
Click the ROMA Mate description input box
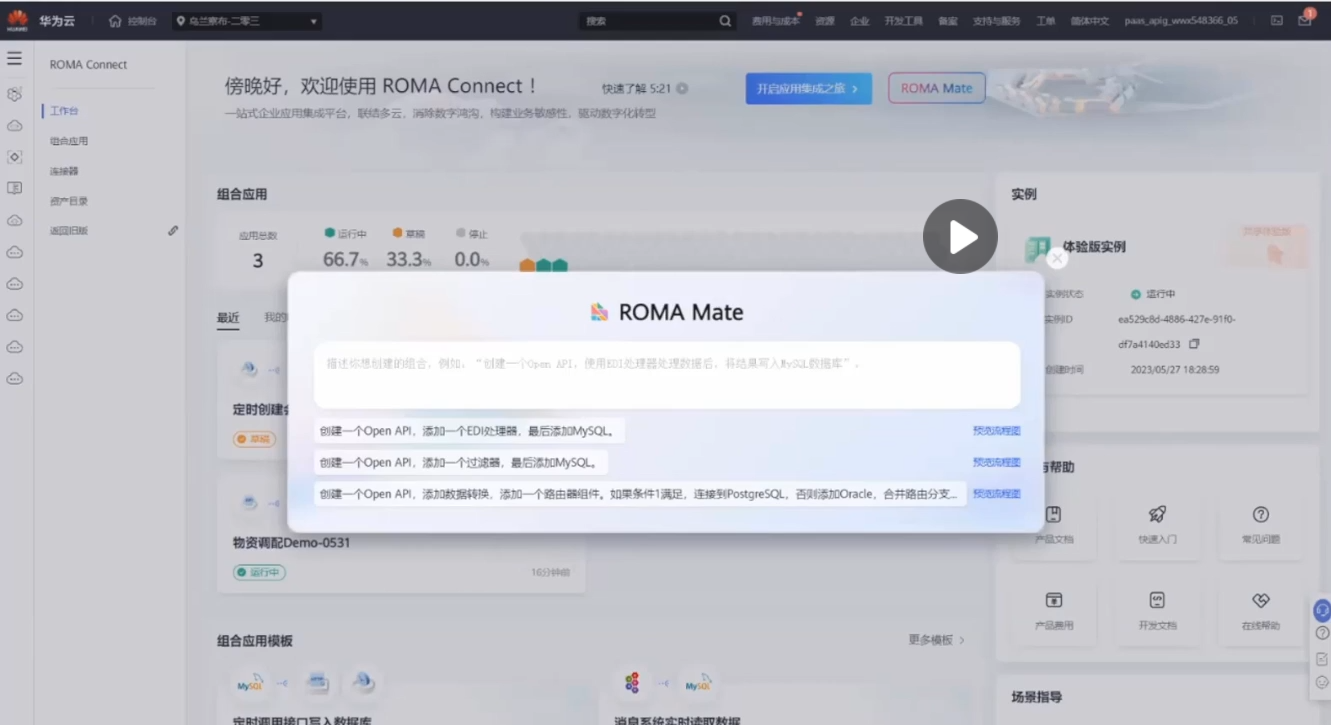(667, 375)
